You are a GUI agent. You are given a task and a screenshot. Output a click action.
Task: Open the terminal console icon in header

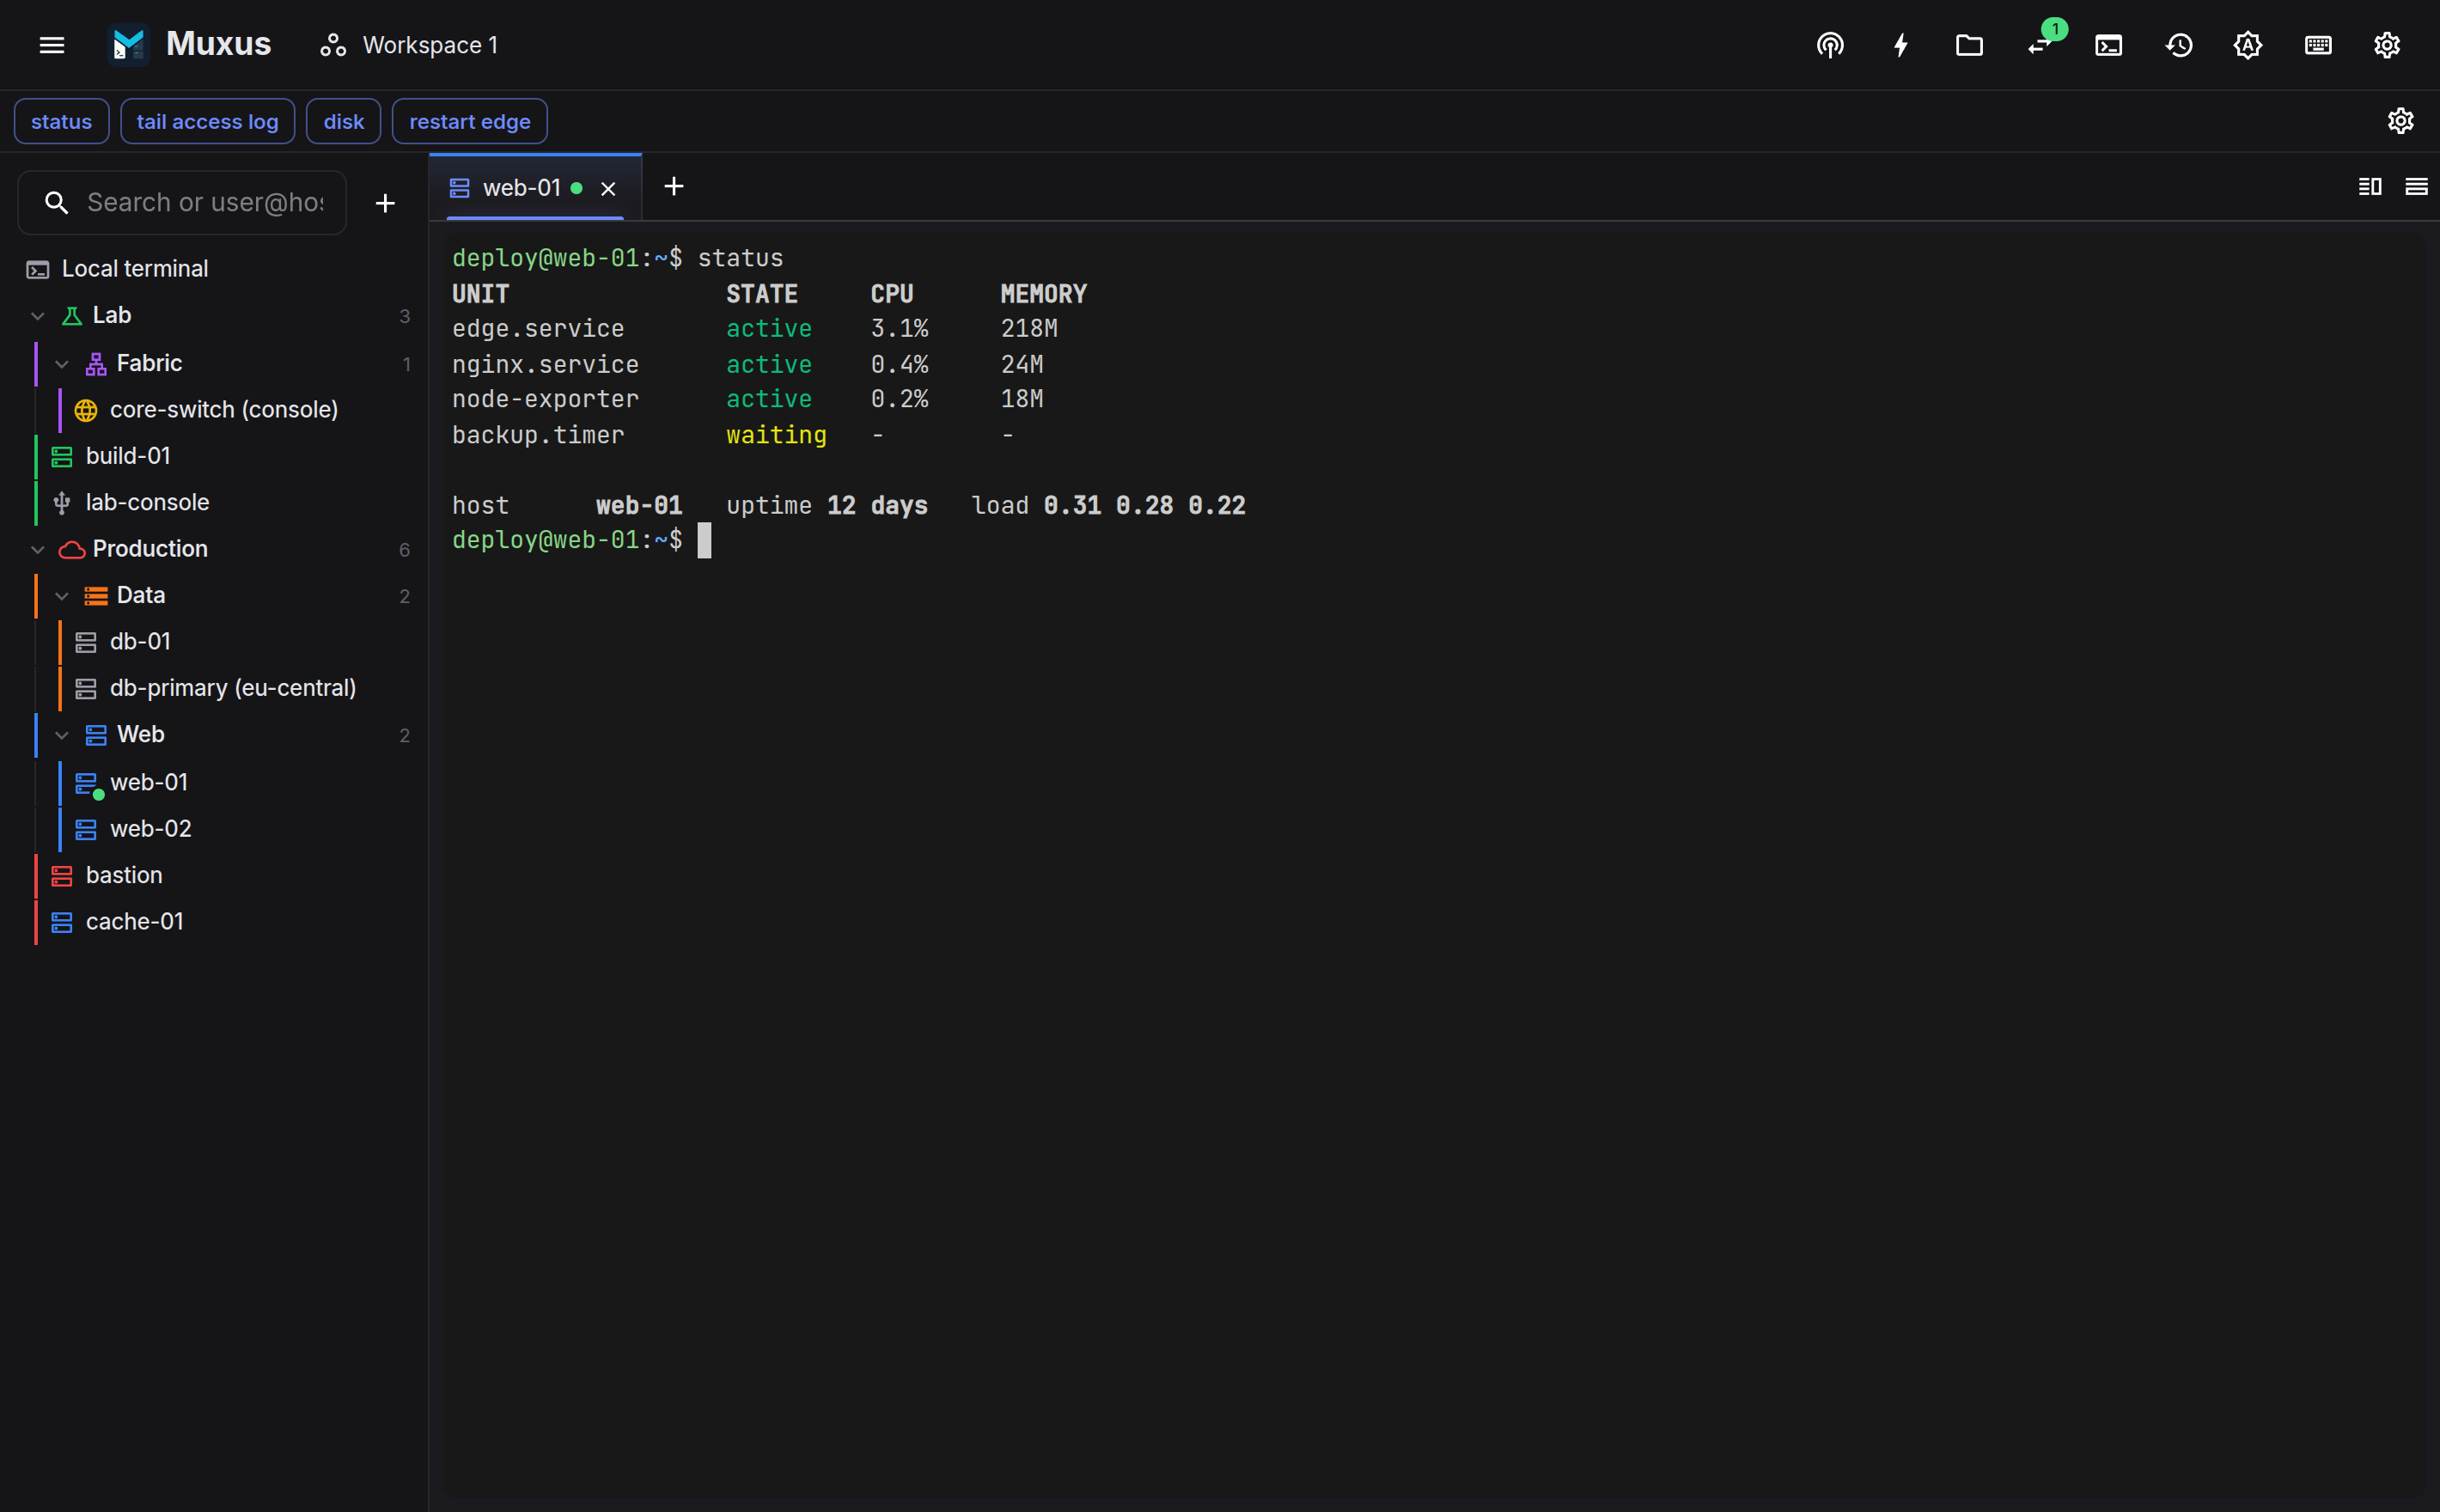click(2109, 45)
